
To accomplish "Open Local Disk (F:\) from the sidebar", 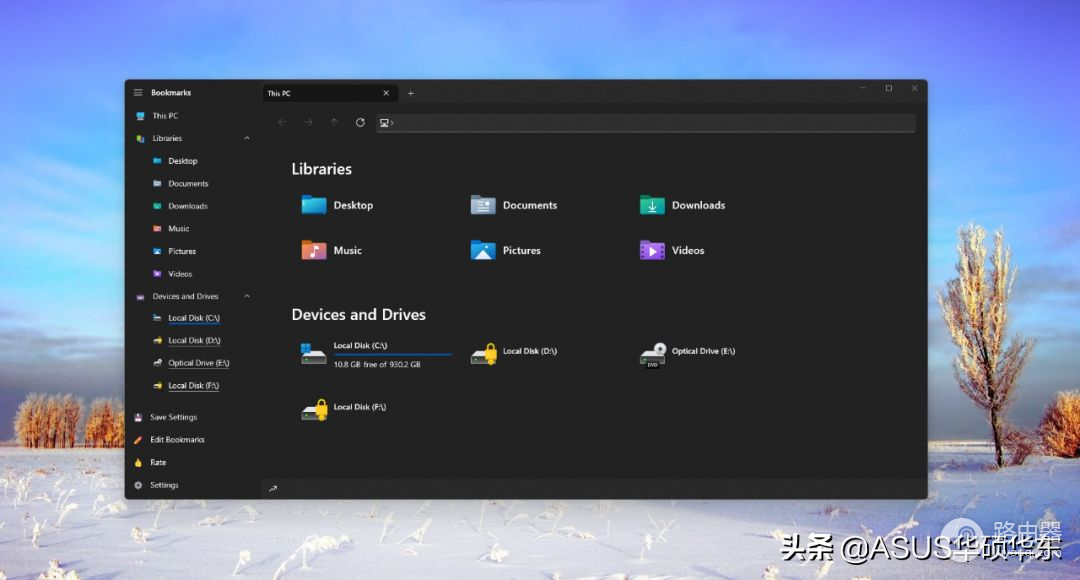I will tap(194, 386).
